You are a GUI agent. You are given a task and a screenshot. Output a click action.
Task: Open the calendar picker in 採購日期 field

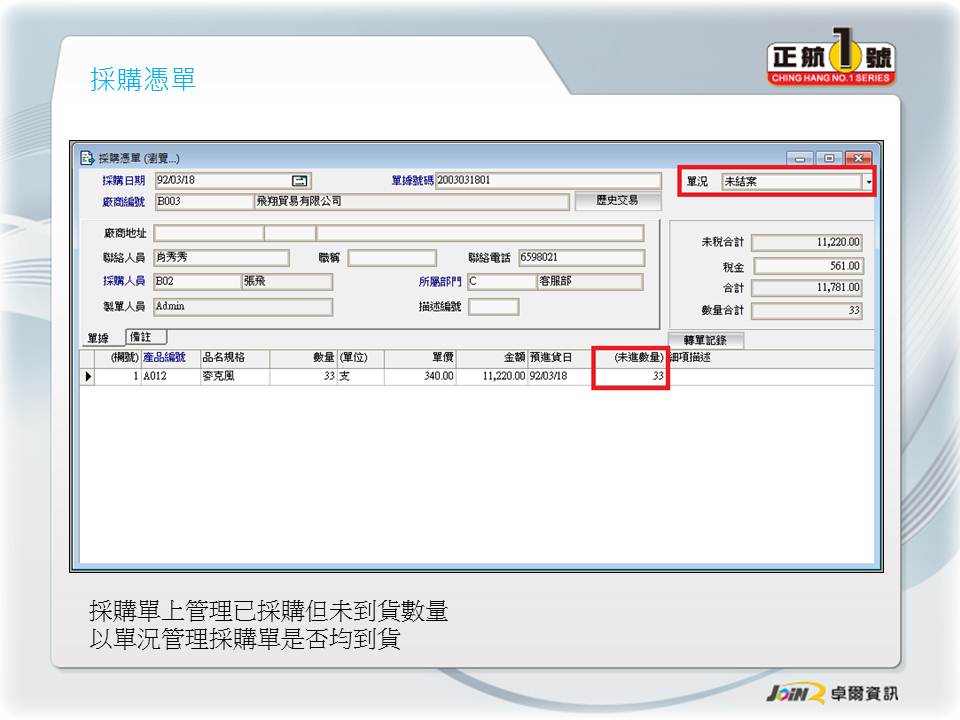click(299, 181)
